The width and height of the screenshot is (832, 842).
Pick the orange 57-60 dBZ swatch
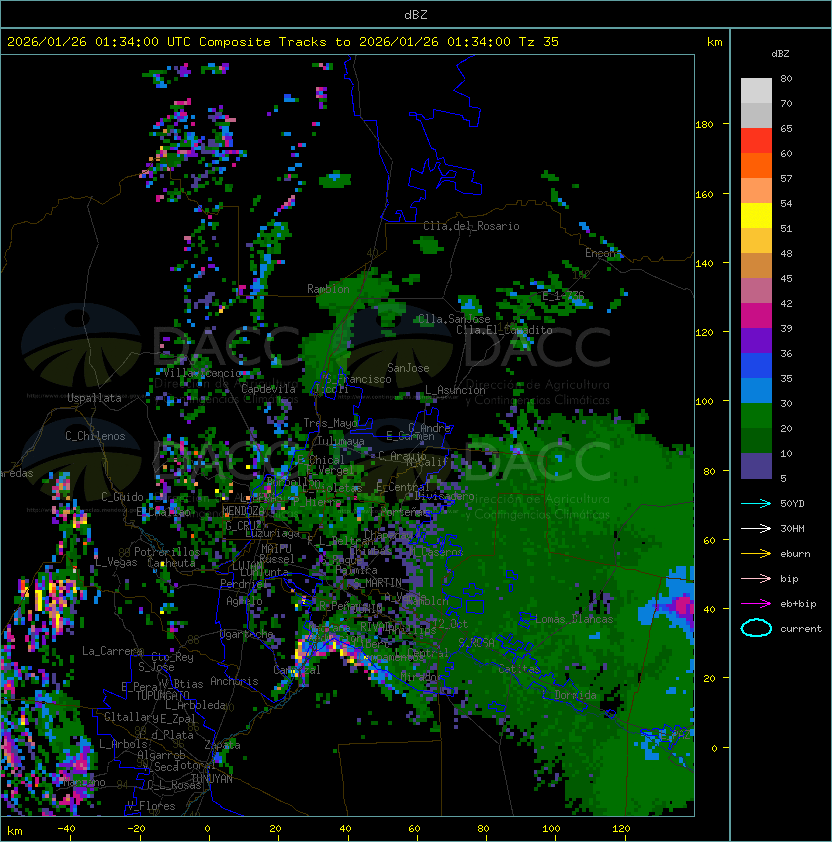point(756,165)
